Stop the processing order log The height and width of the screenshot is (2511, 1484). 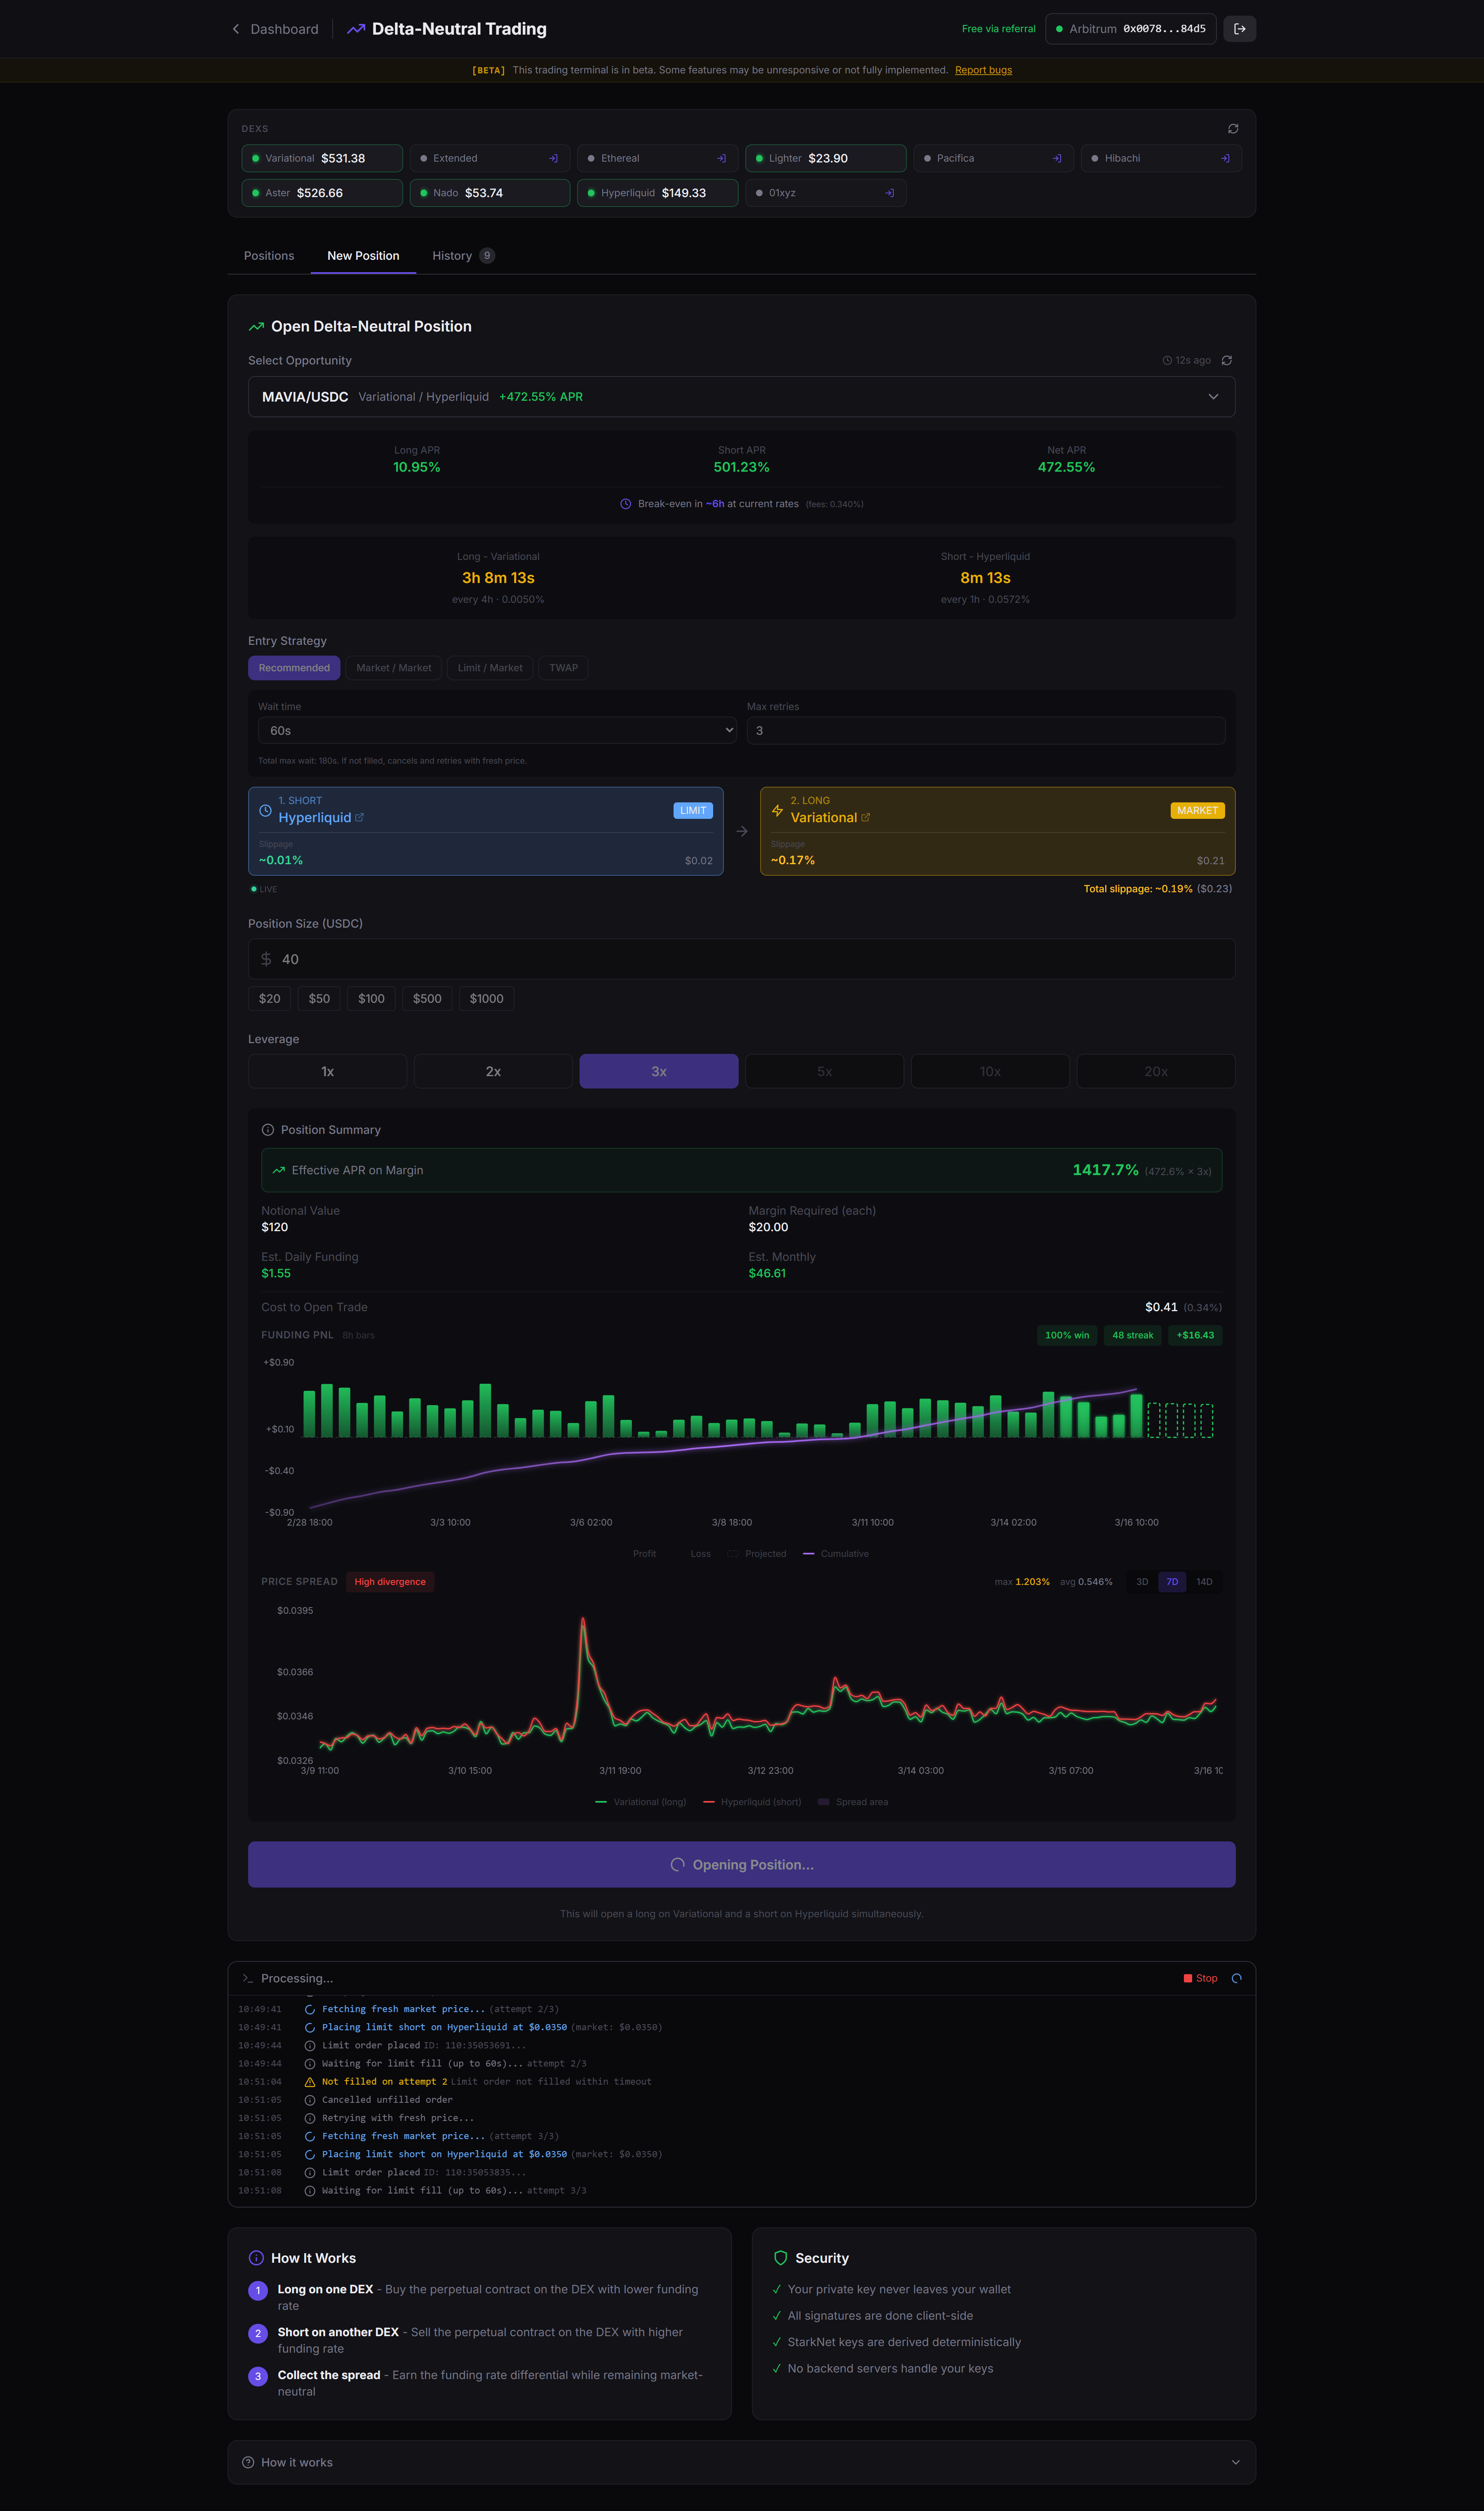tap(1201, 1978)
